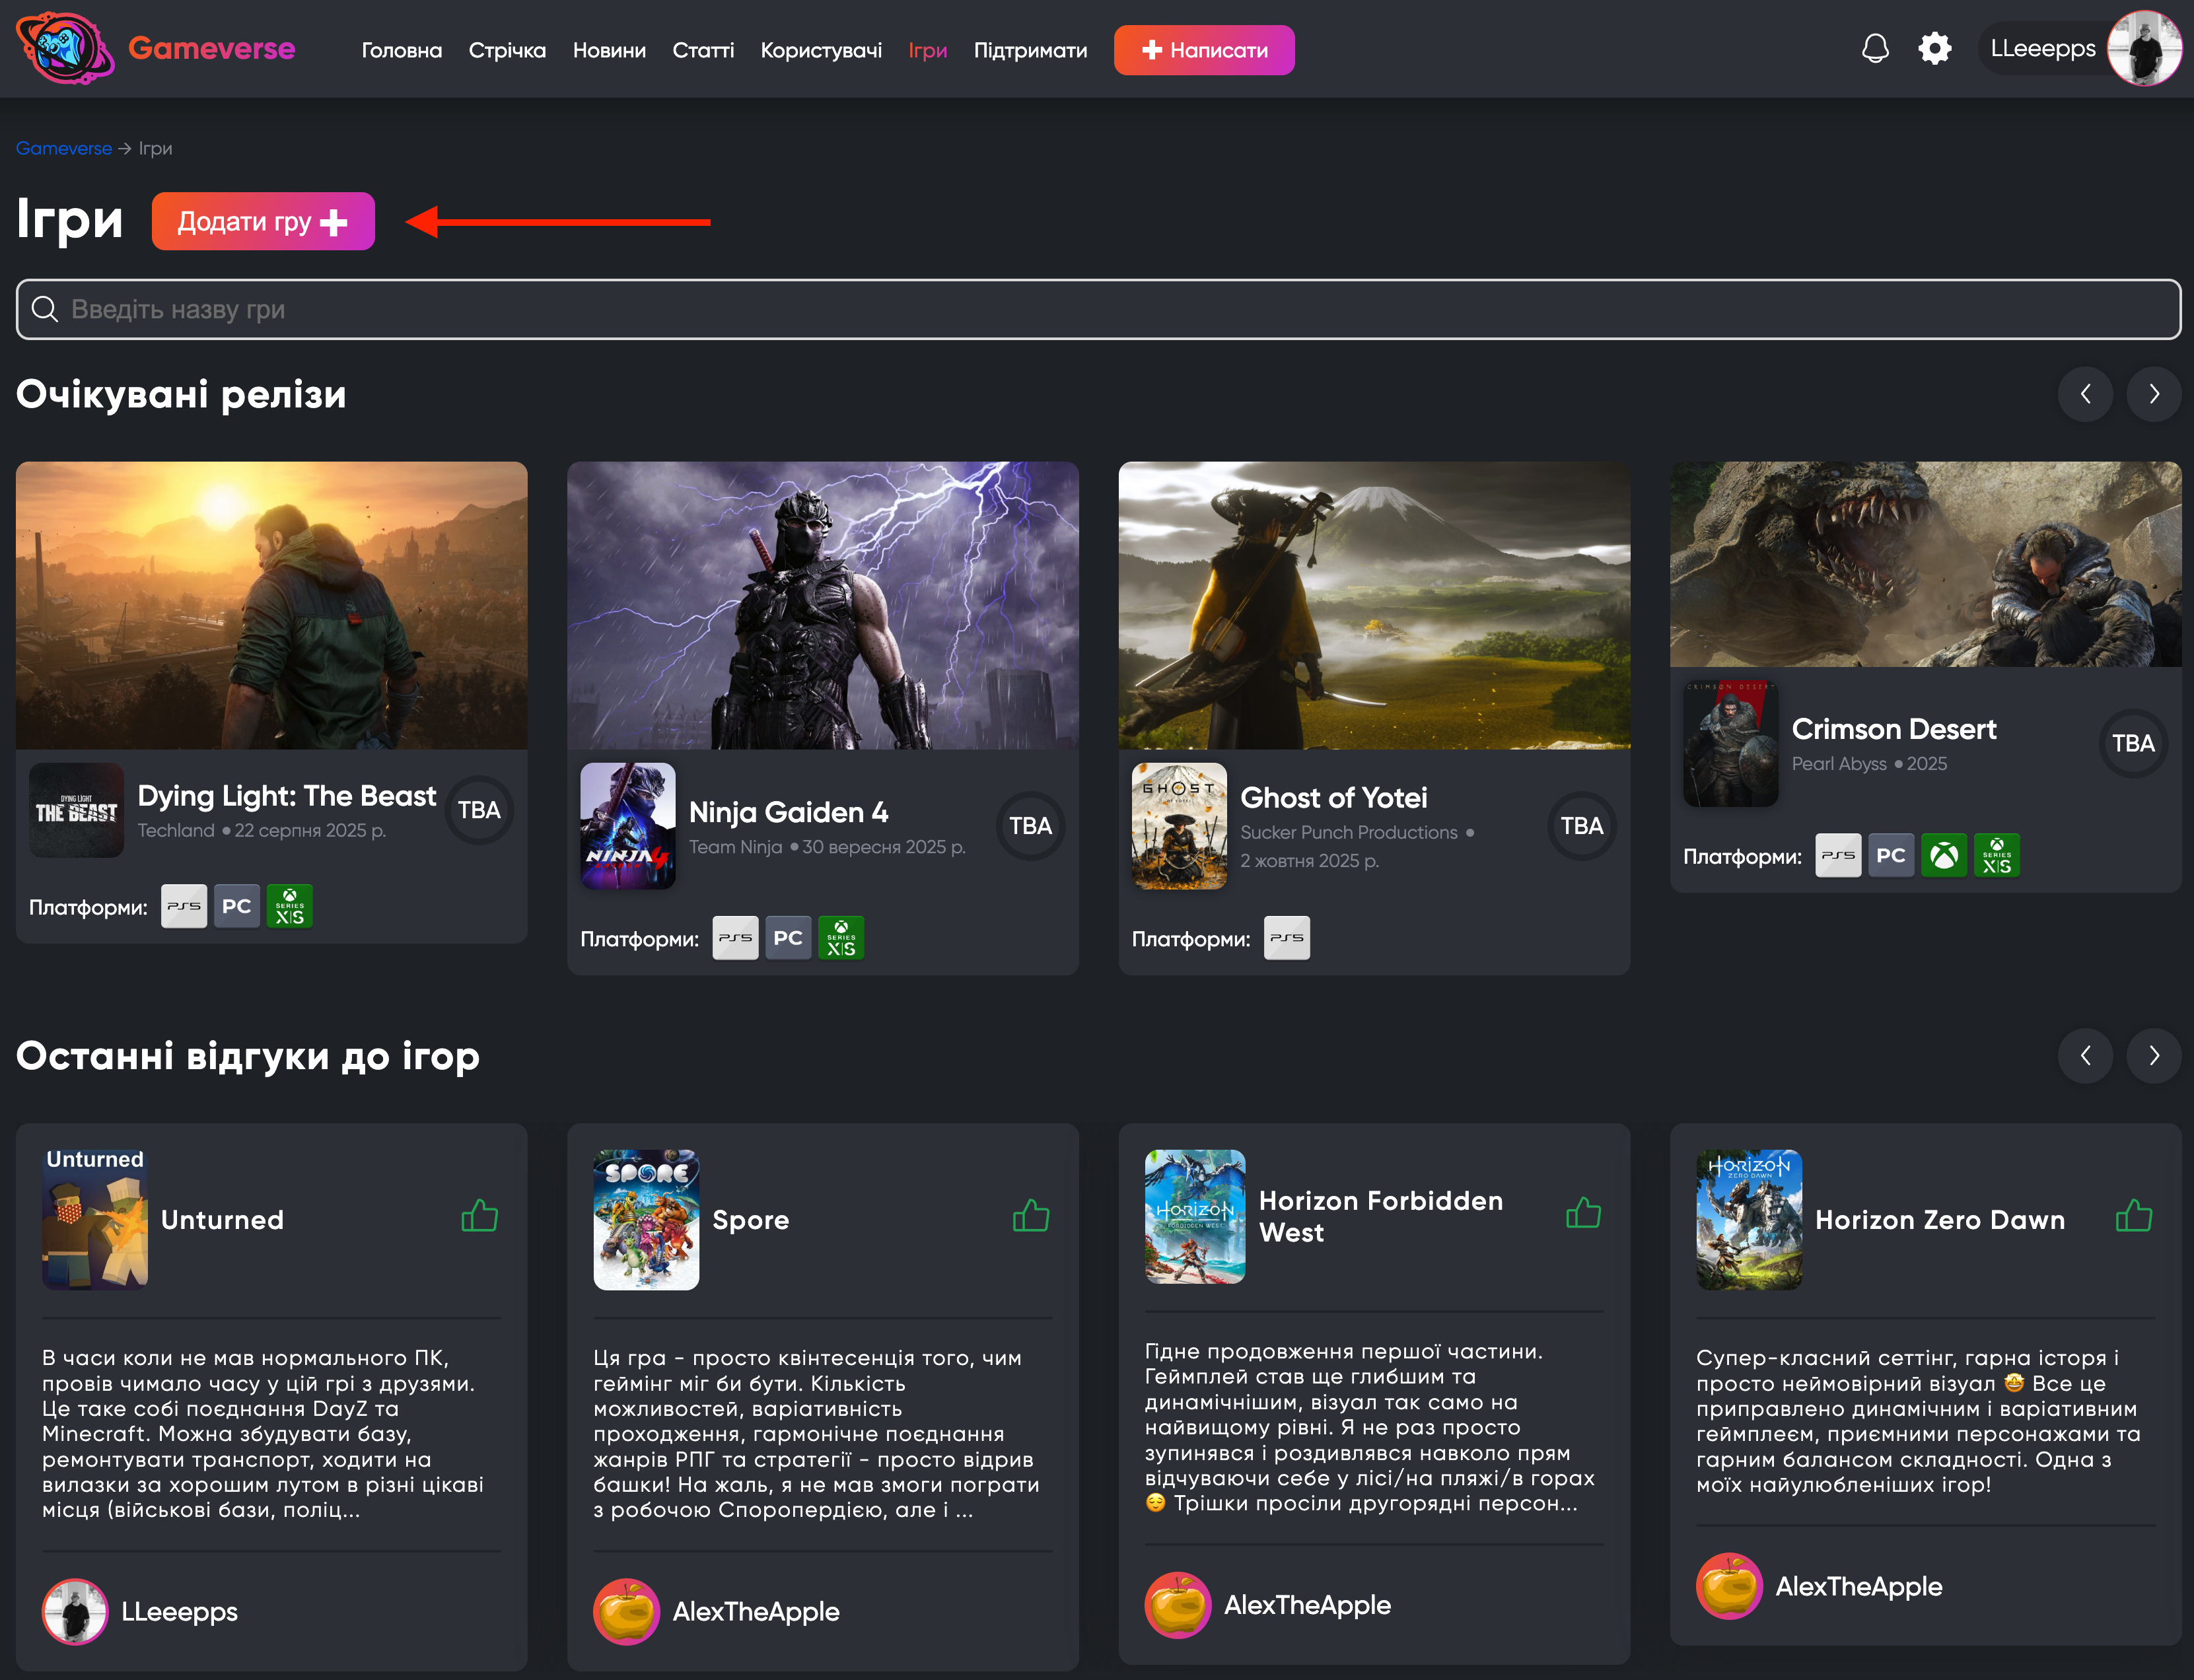
Task: Open AlexTheApple profile on Spore review
Action: (x=716, y=1611)
